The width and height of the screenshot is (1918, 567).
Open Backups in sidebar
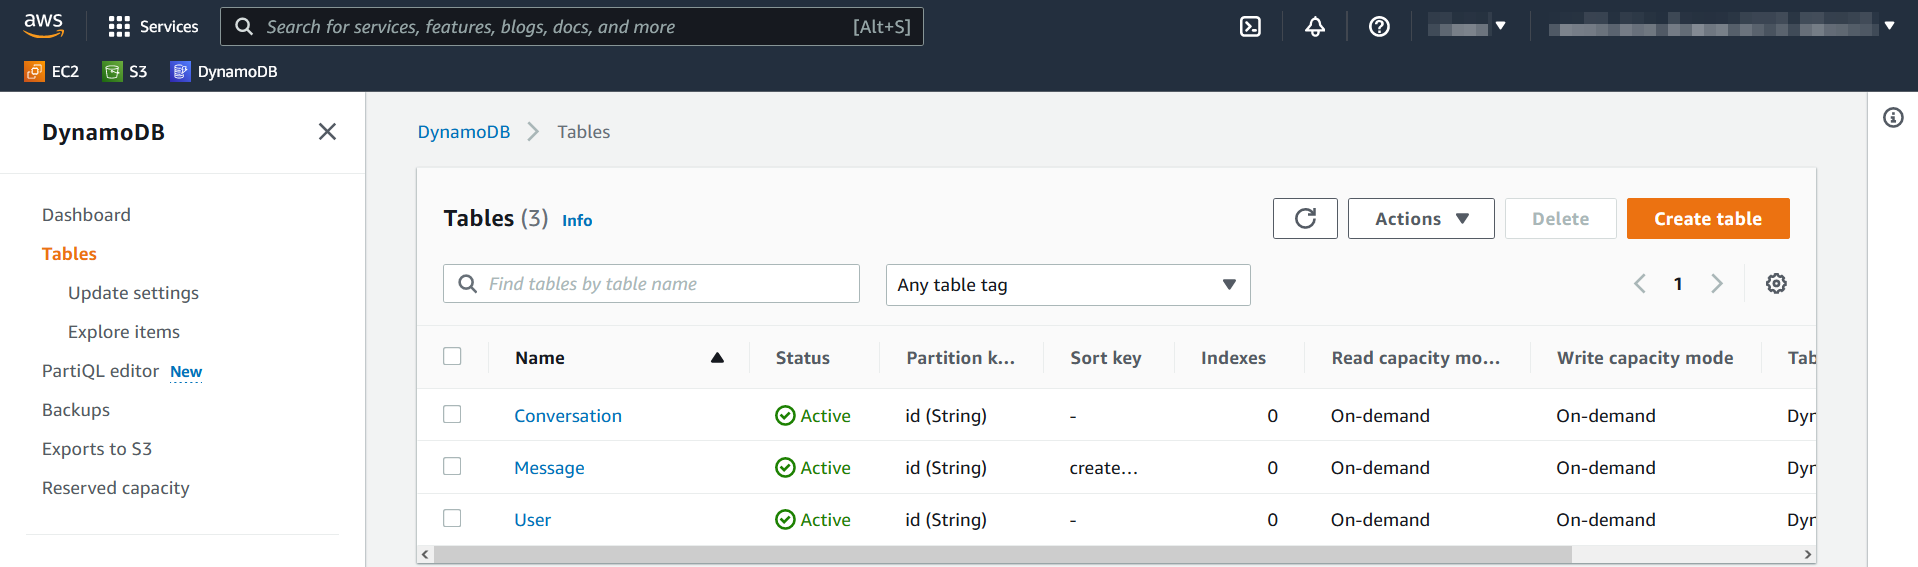coord(76,410)
